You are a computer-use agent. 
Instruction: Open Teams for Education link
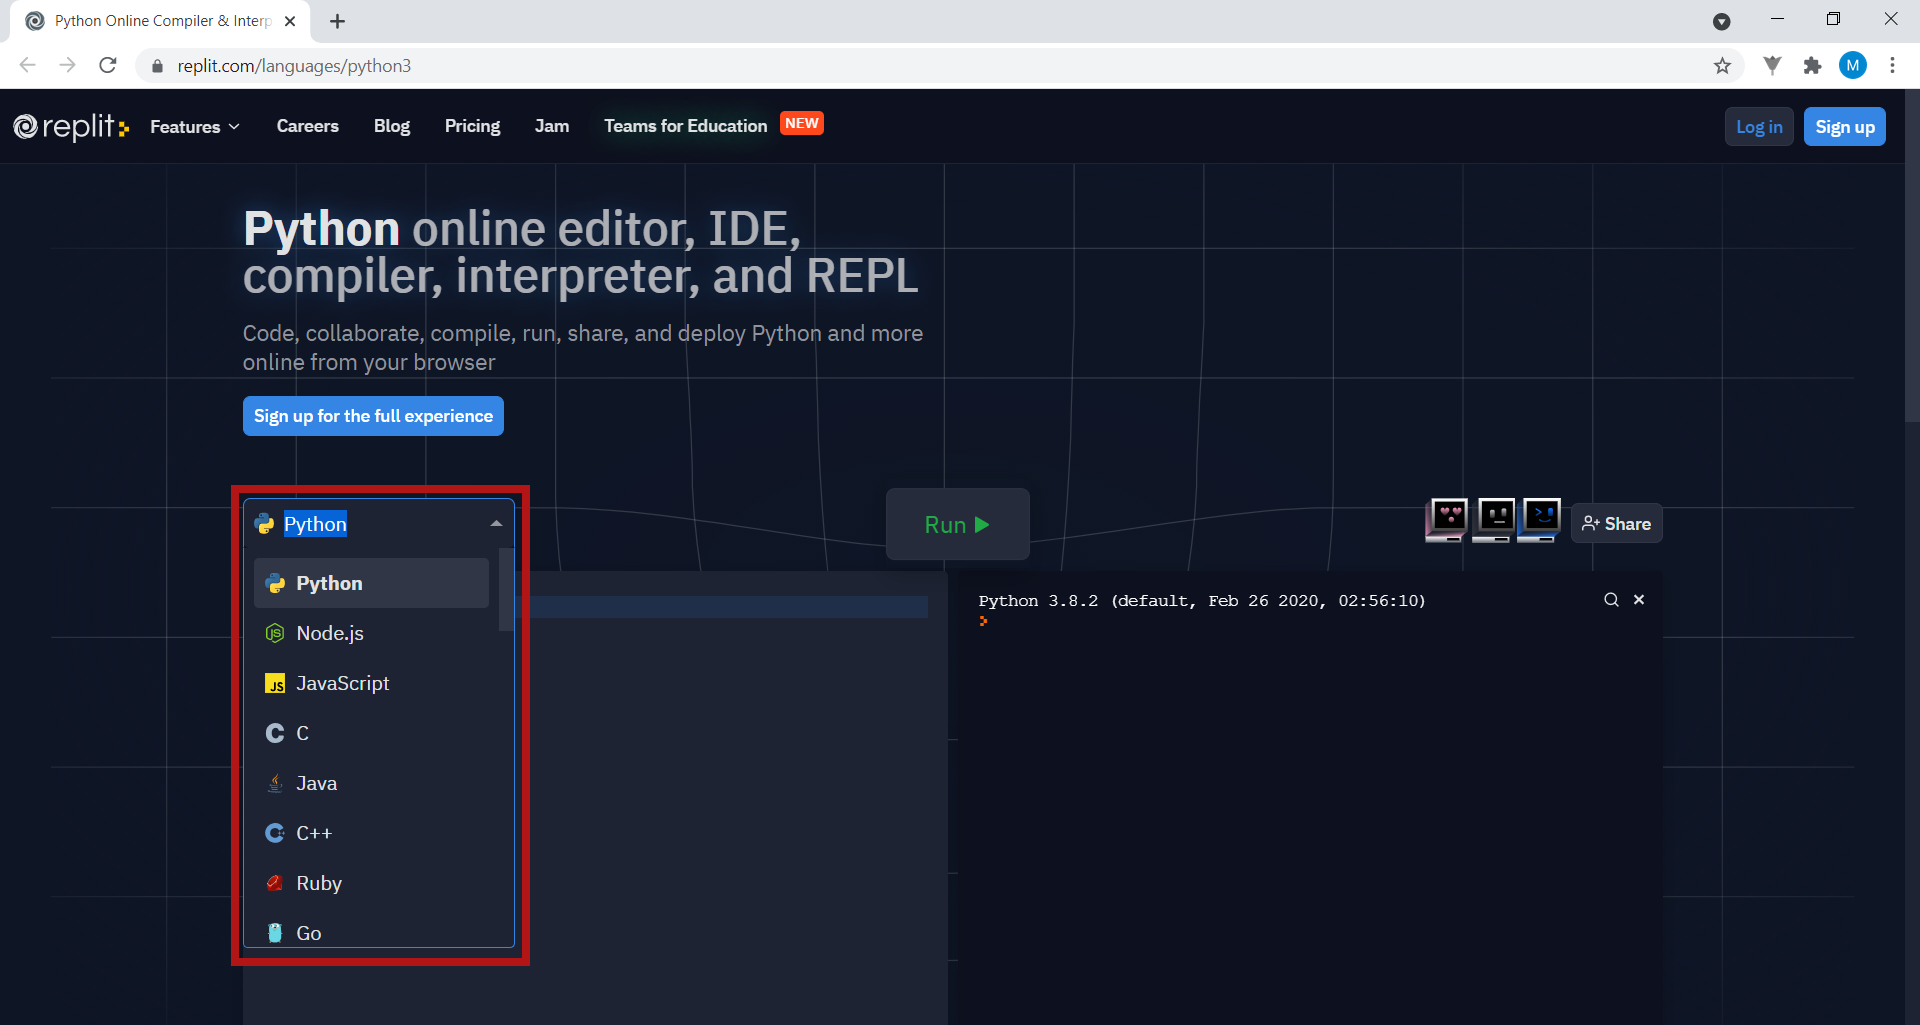click(685, 126)
